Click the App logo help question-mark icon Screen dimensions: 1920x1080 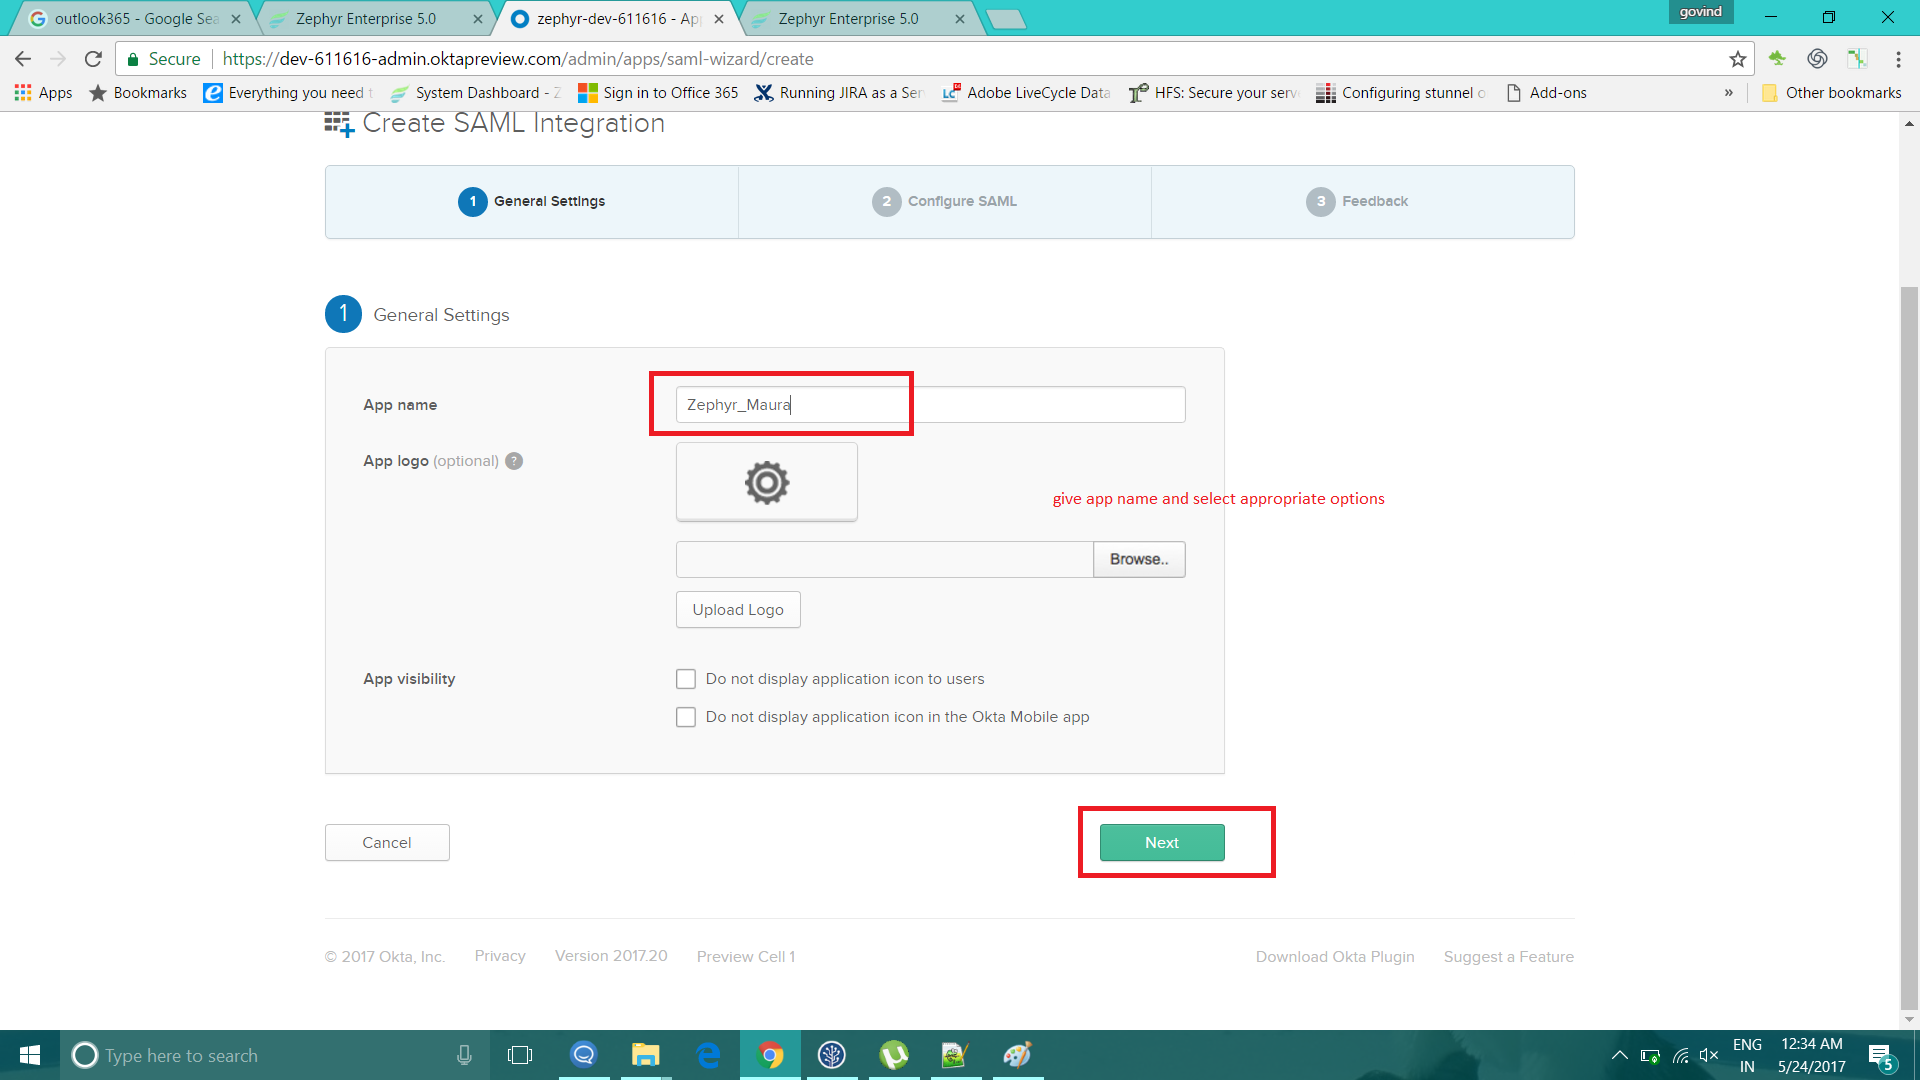[x=514, y=461]
